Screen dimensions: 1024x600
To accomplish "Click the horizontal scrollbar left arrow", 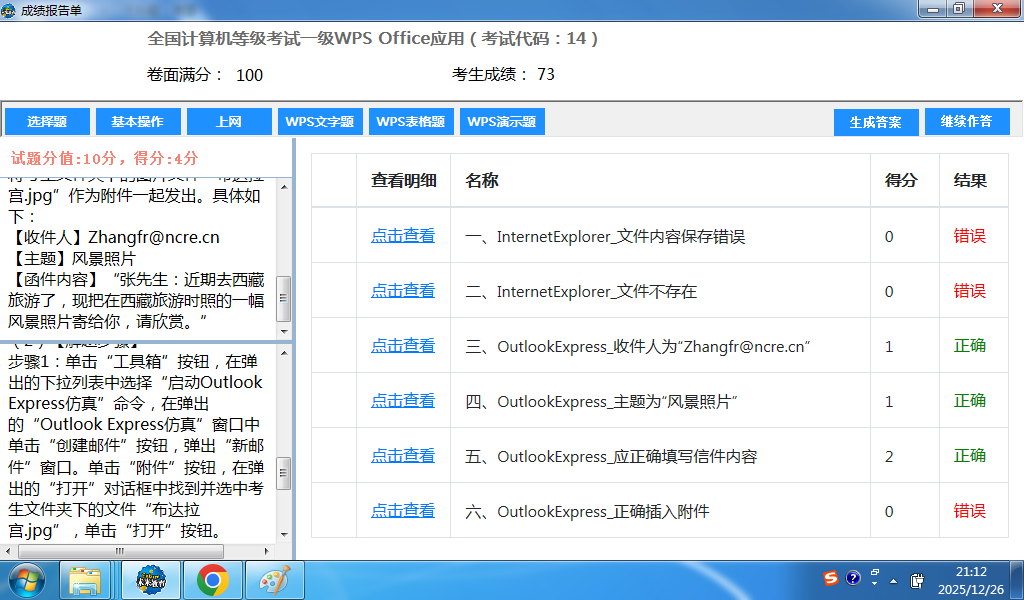I will (x=7, y=551).
